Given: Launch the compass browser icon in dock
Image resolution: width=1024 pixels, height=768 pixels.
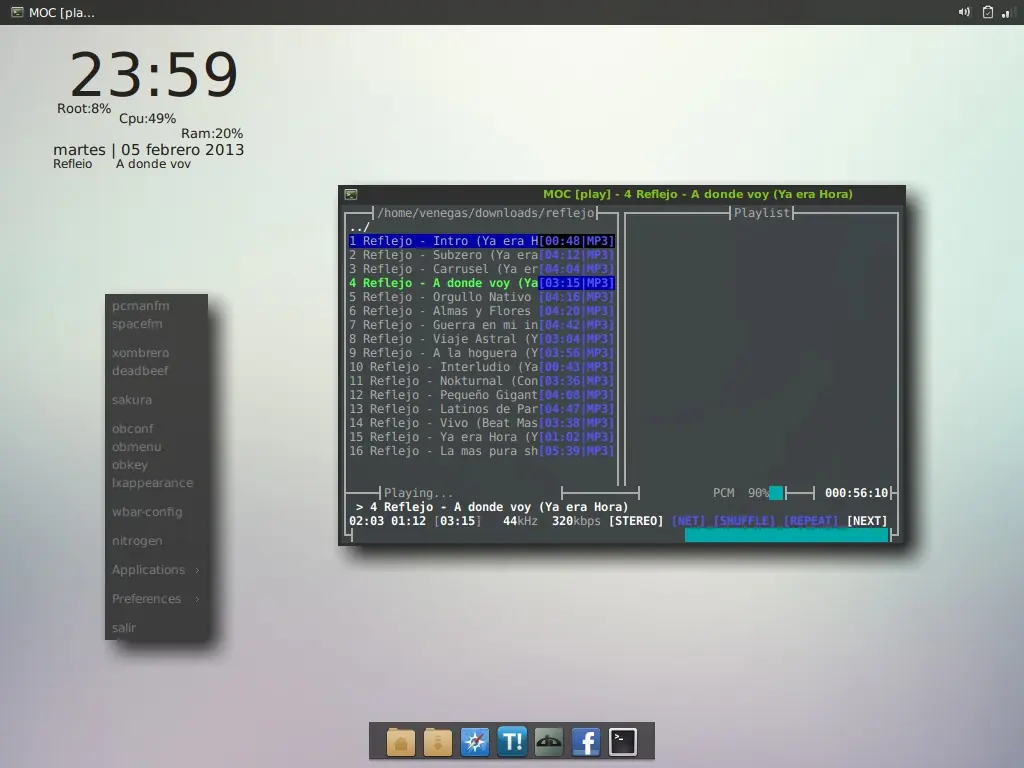Looking at the screenshot, I should click(475, 742).
